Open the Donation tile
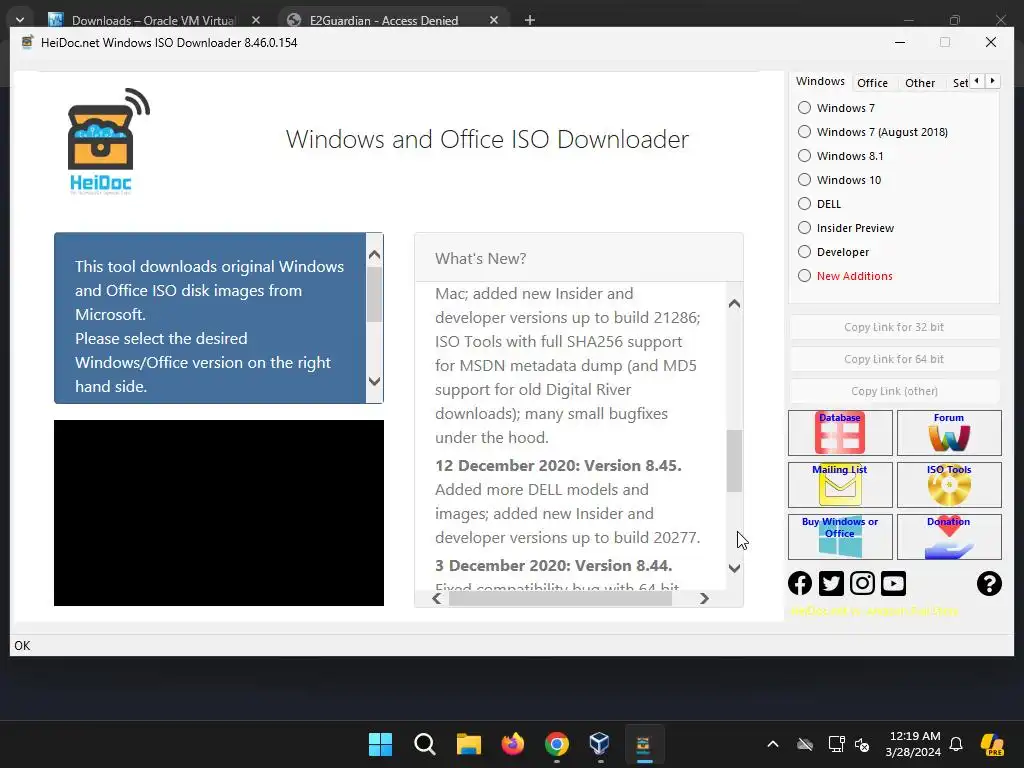The height and width of the screenshot is (768, 1024). 949,537
